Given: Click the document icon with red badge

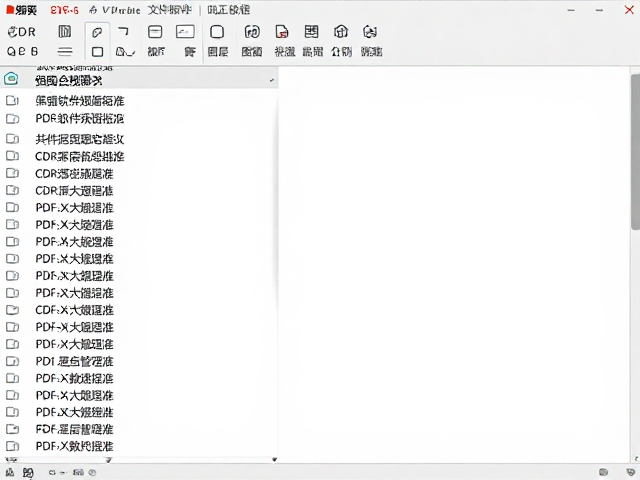Looking at the screenshot, I should (282, 31).
